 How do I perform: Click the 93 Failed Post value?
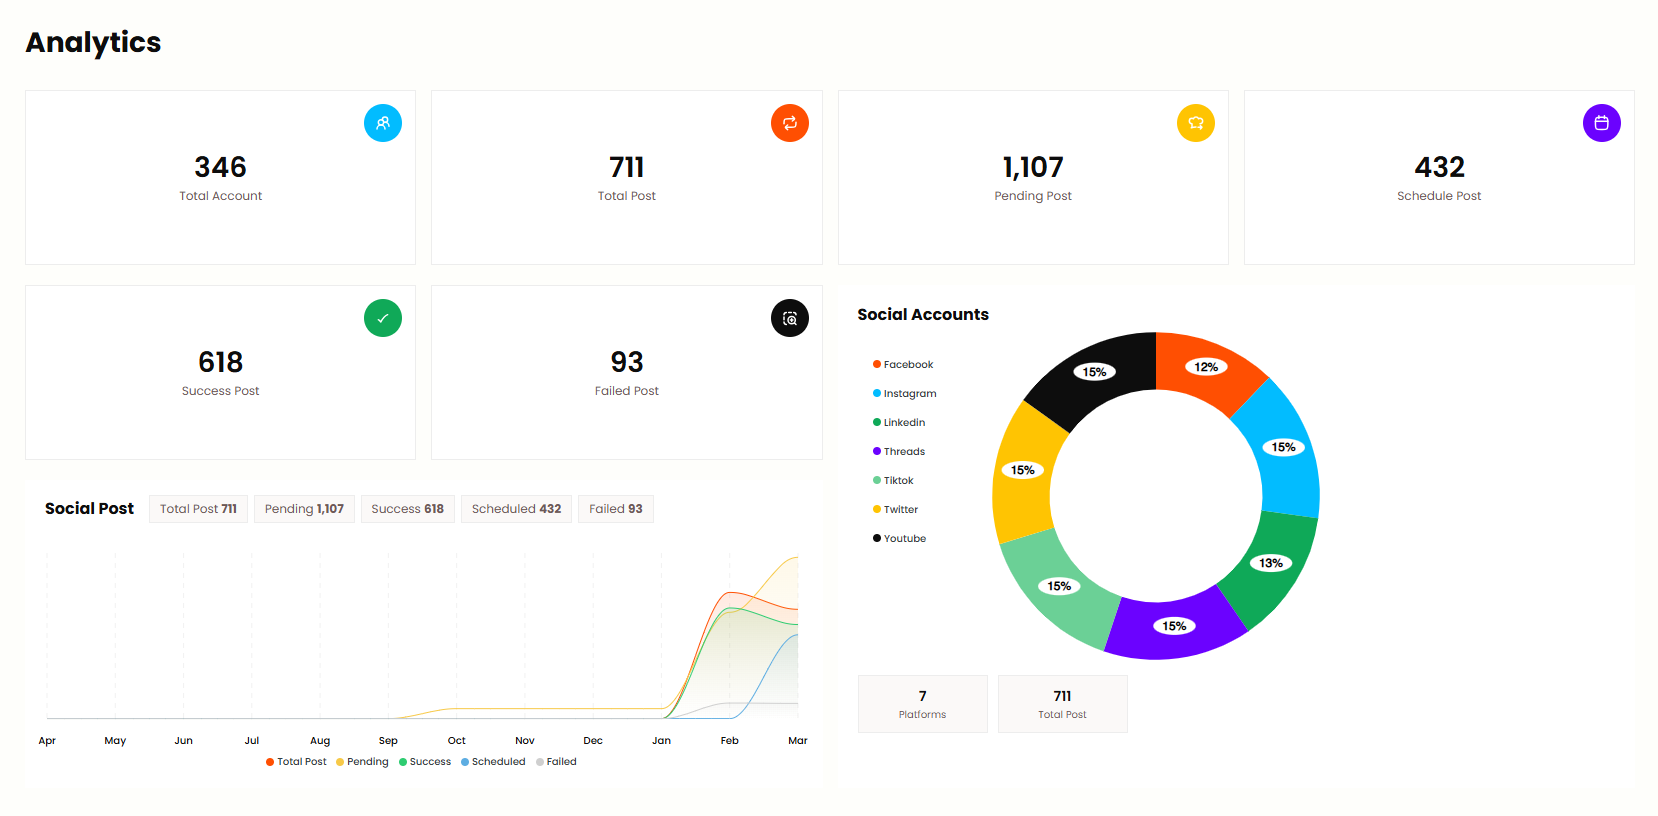point(627,362)
